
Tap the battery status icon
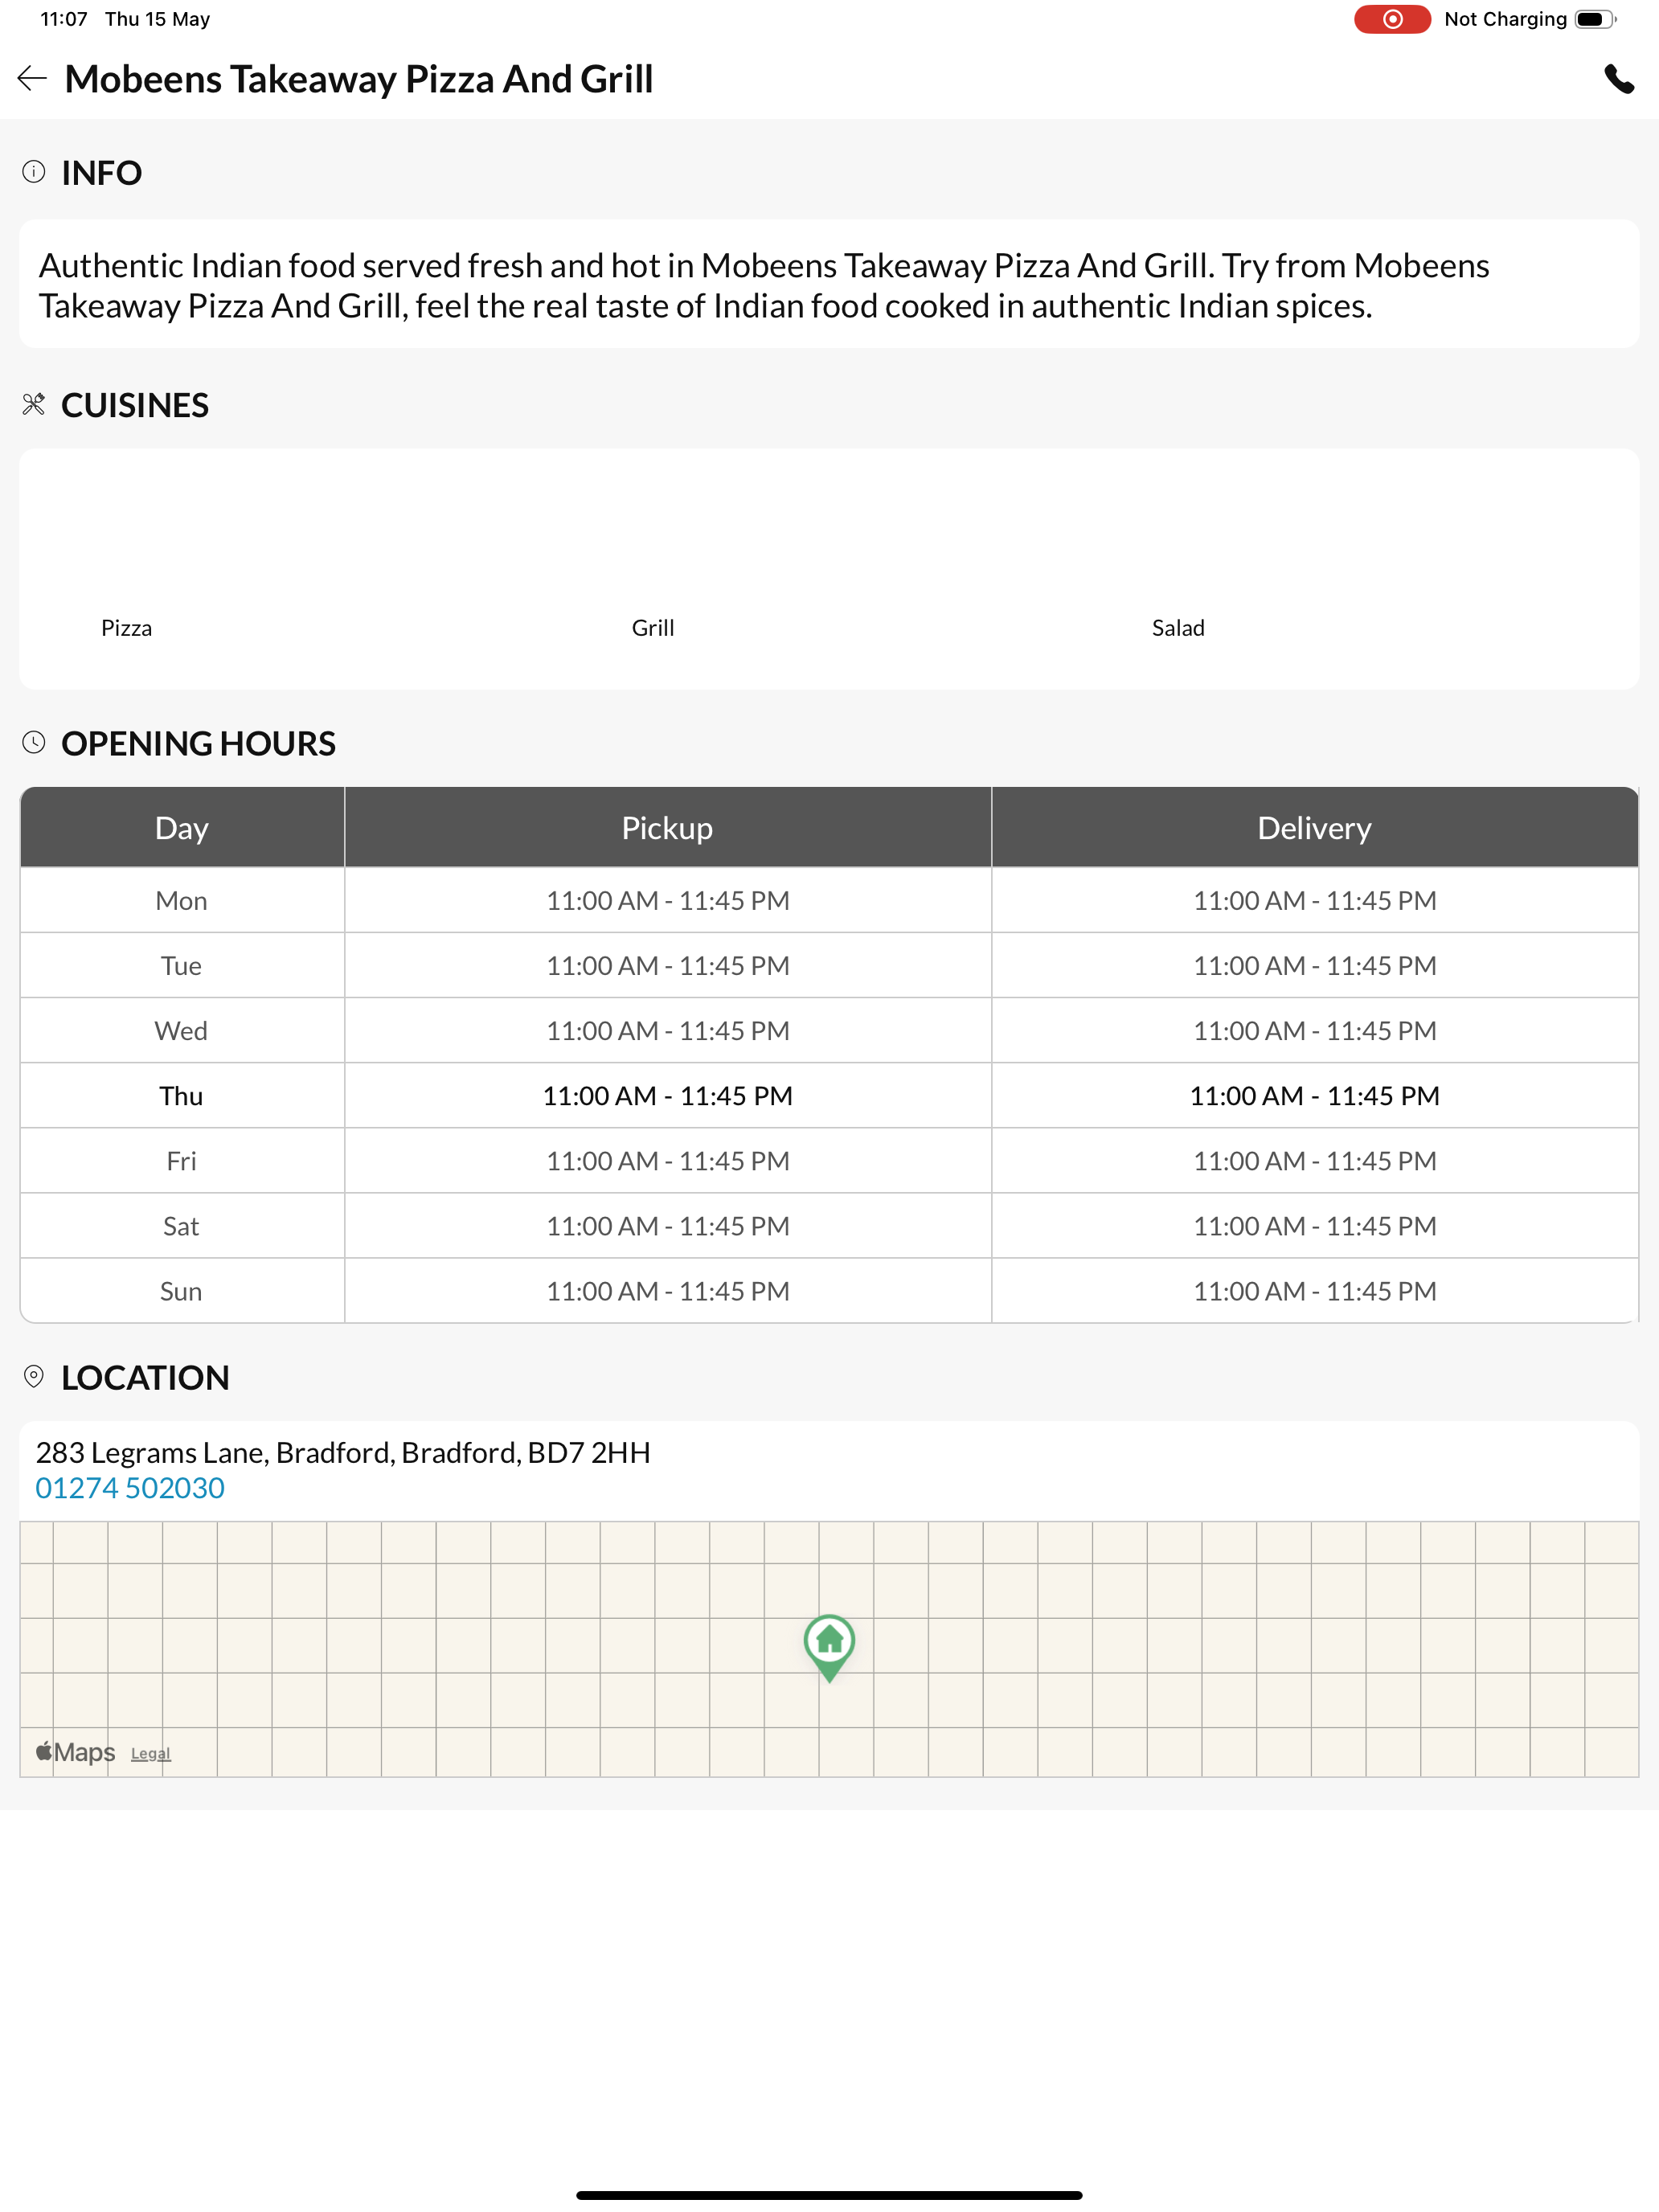click(1595, 19)
